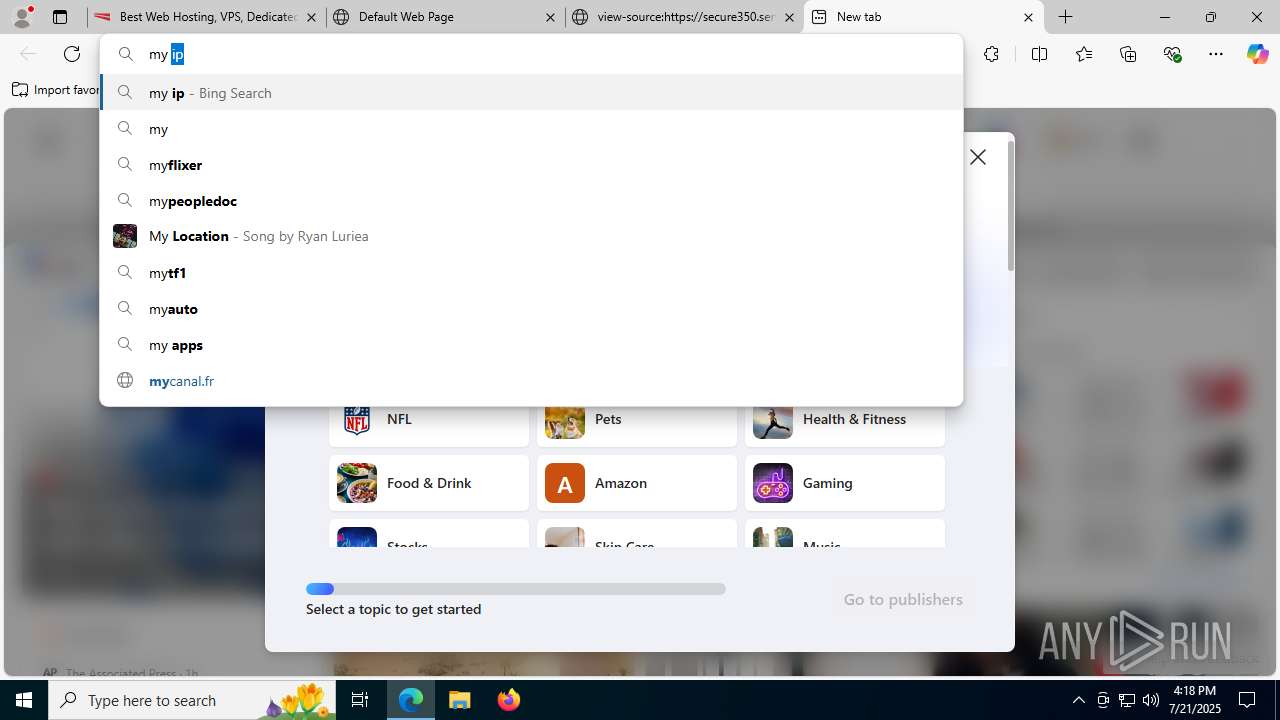Choose the Food & Drink topic
This screenshot has height=720, width=1280.
point(429,483)
